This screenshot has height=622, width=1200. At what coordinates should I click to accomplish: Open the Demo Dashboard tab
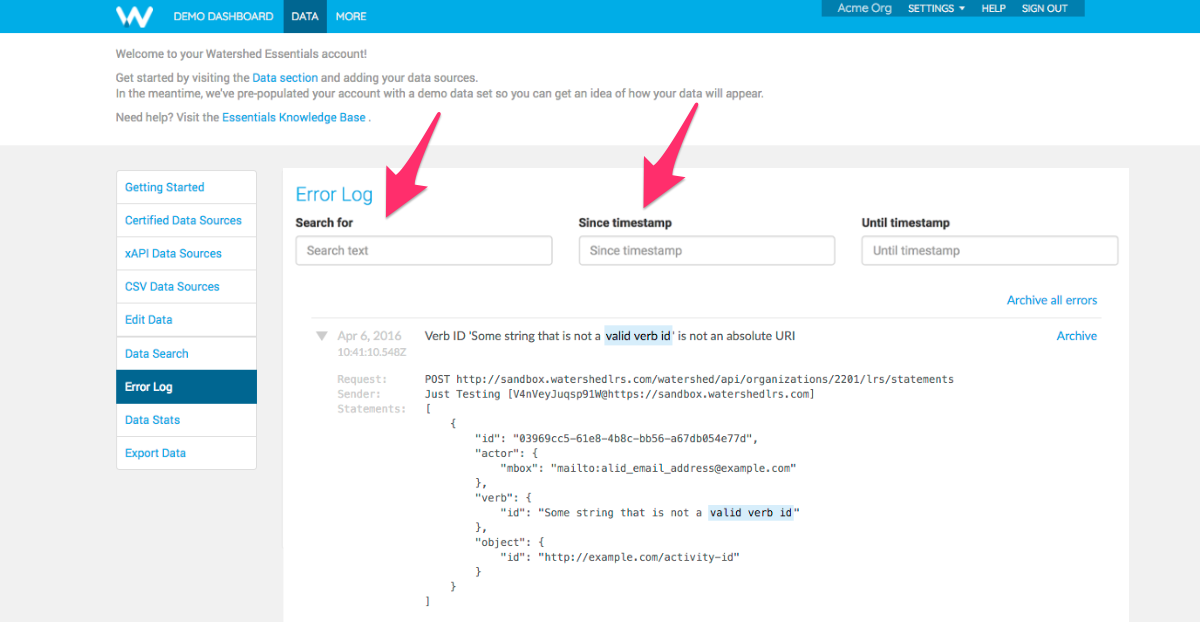223,16
